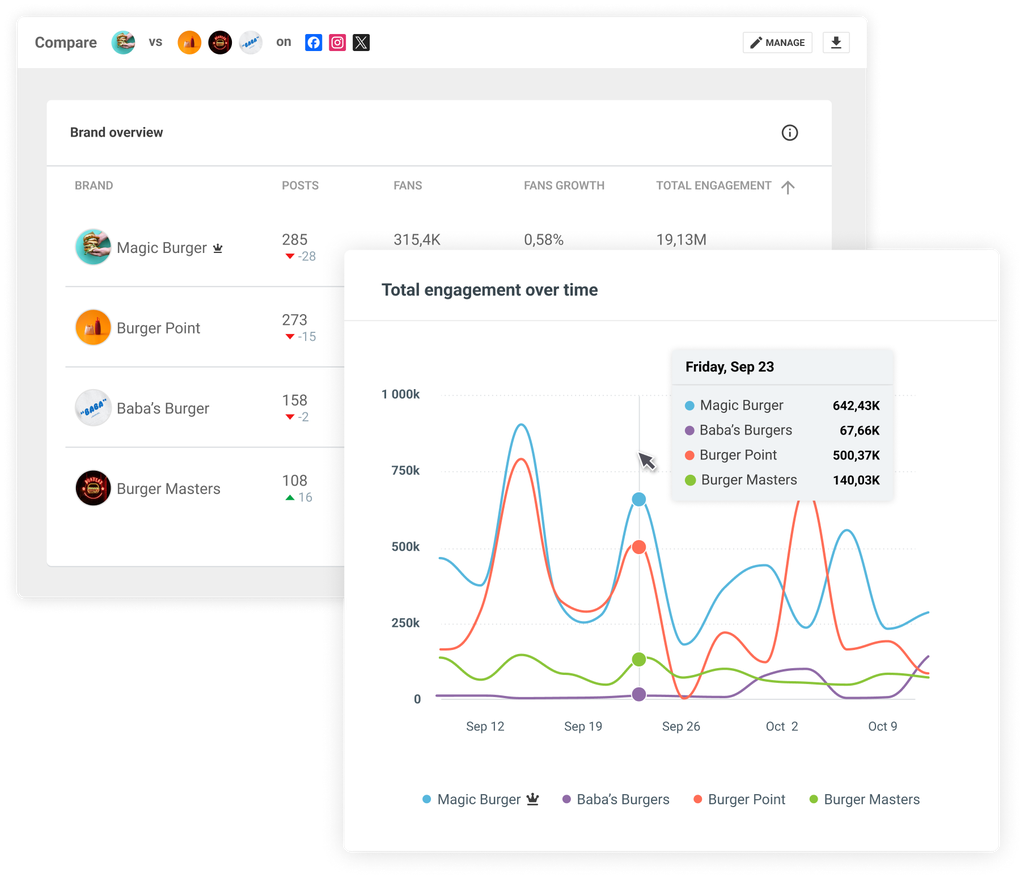
Task: Toggle Burger Masters series in chart legend
Action: [871, 800]
